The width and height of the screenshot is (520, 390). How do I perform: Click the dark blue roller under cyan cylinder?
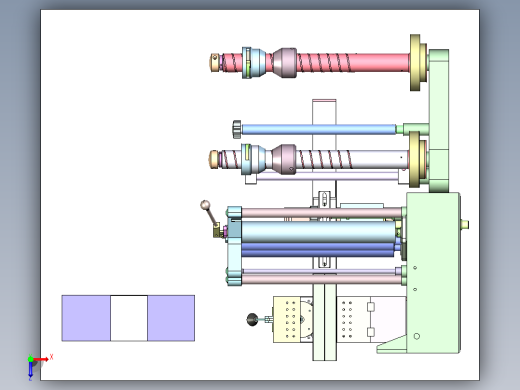pos(317,250)
